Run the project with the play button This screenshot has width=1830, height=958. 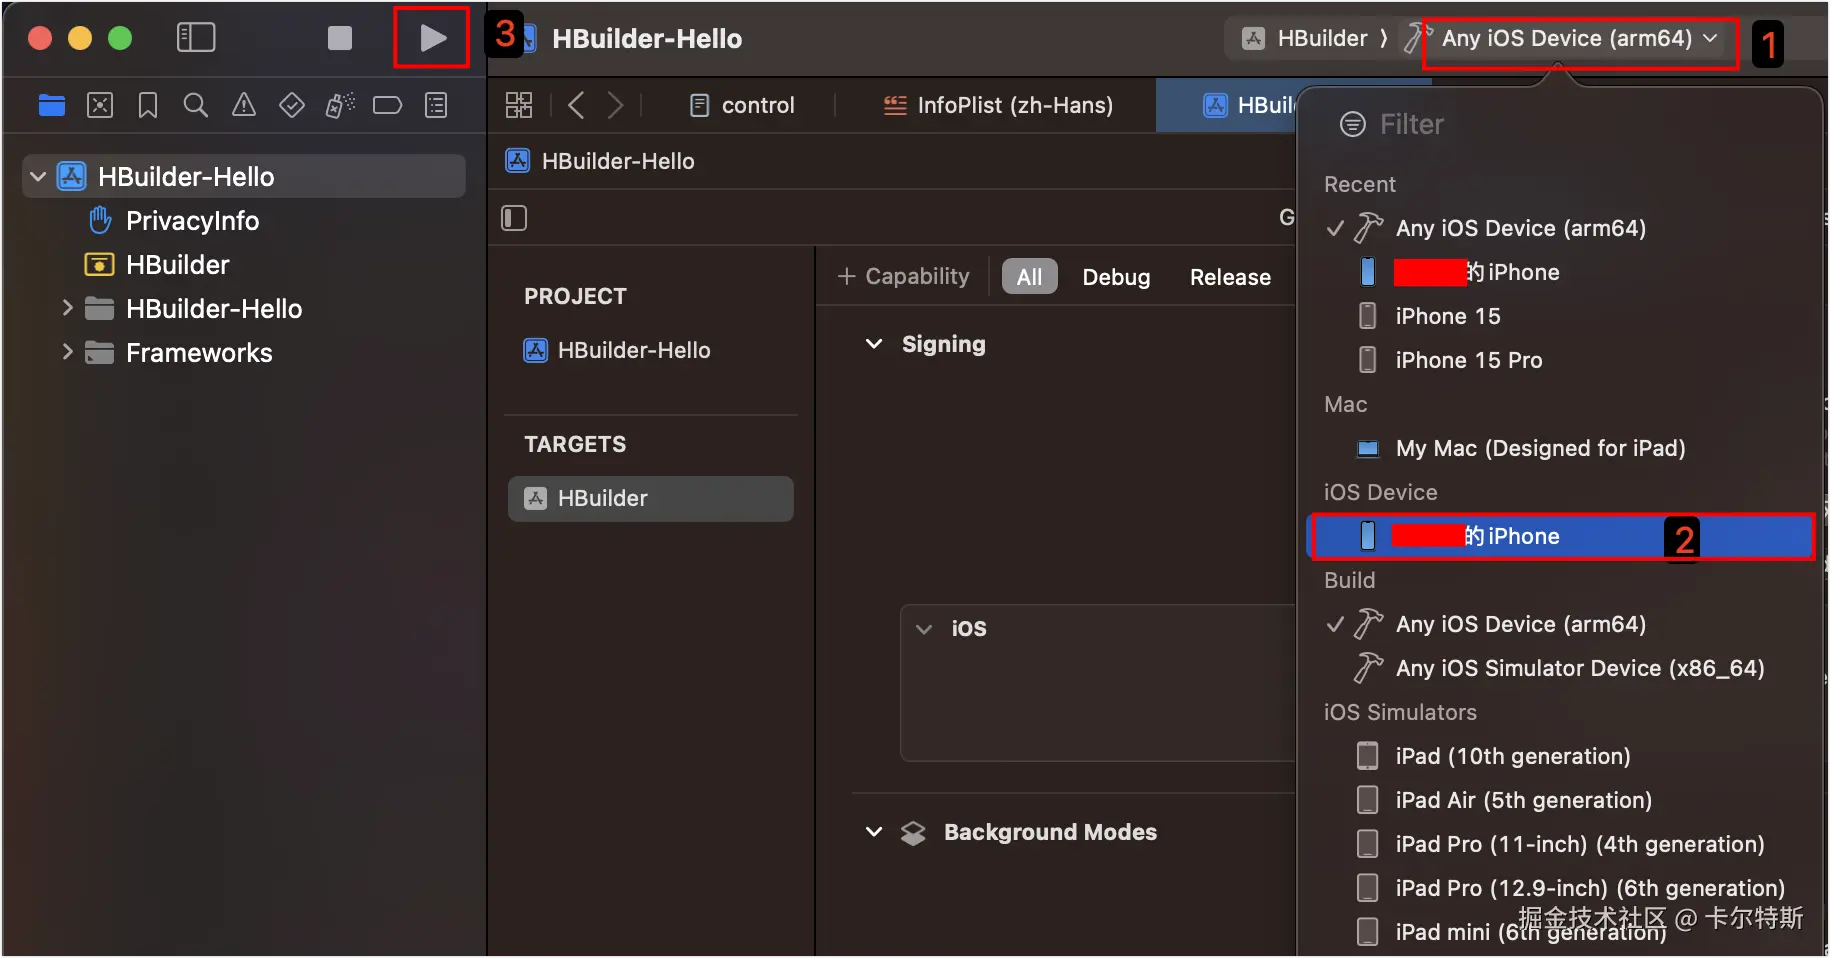(433, 38)
